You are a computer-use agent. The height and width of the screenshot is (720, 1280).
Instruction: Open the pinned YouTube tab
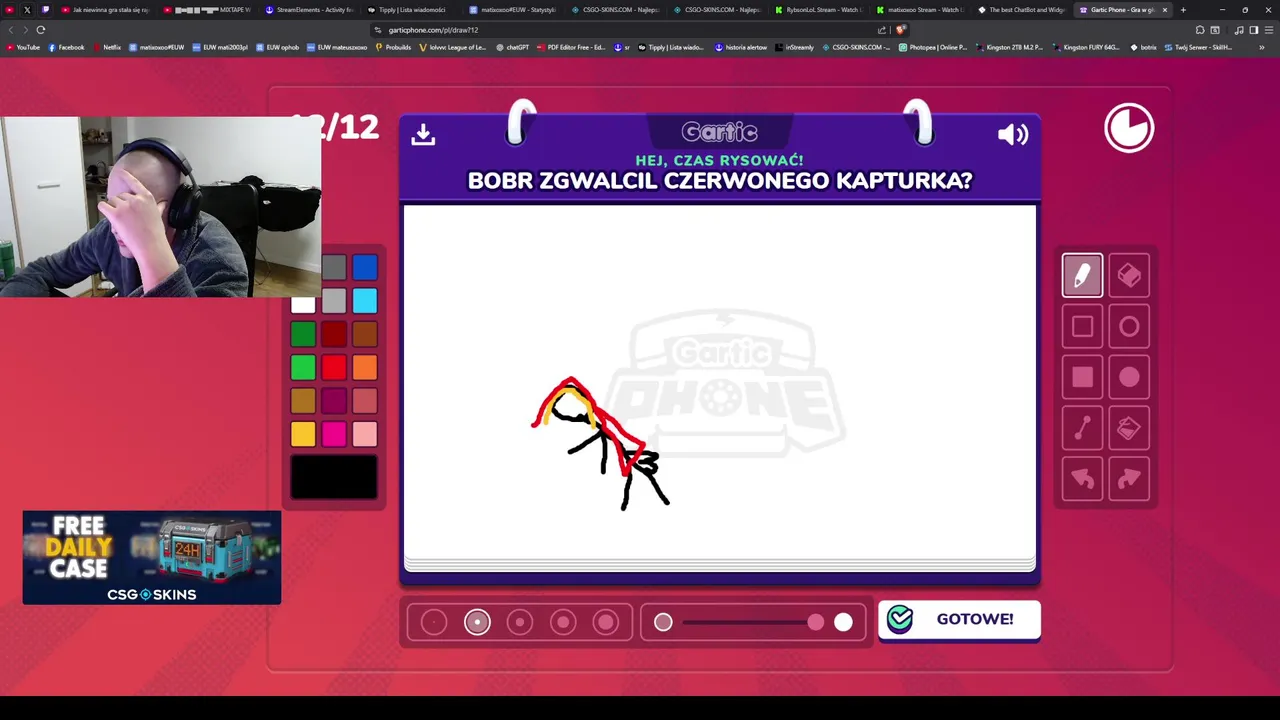(x=9, y=10)
